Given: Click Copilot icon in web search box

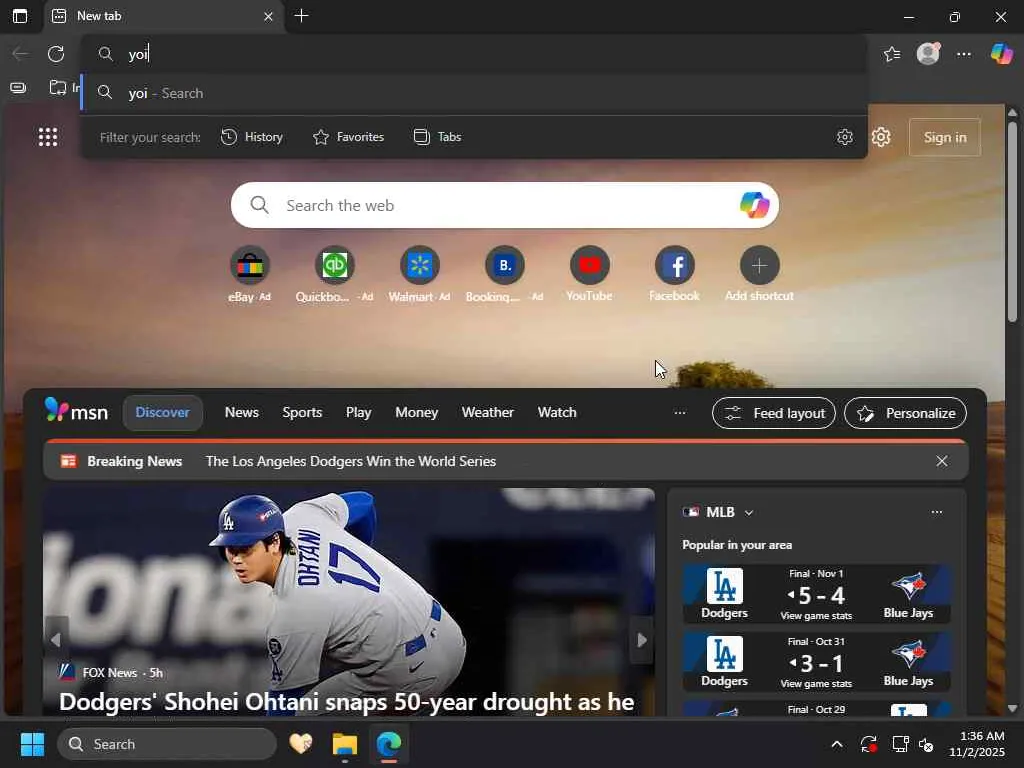Looking at the screenshot, I should click(754, 205).
